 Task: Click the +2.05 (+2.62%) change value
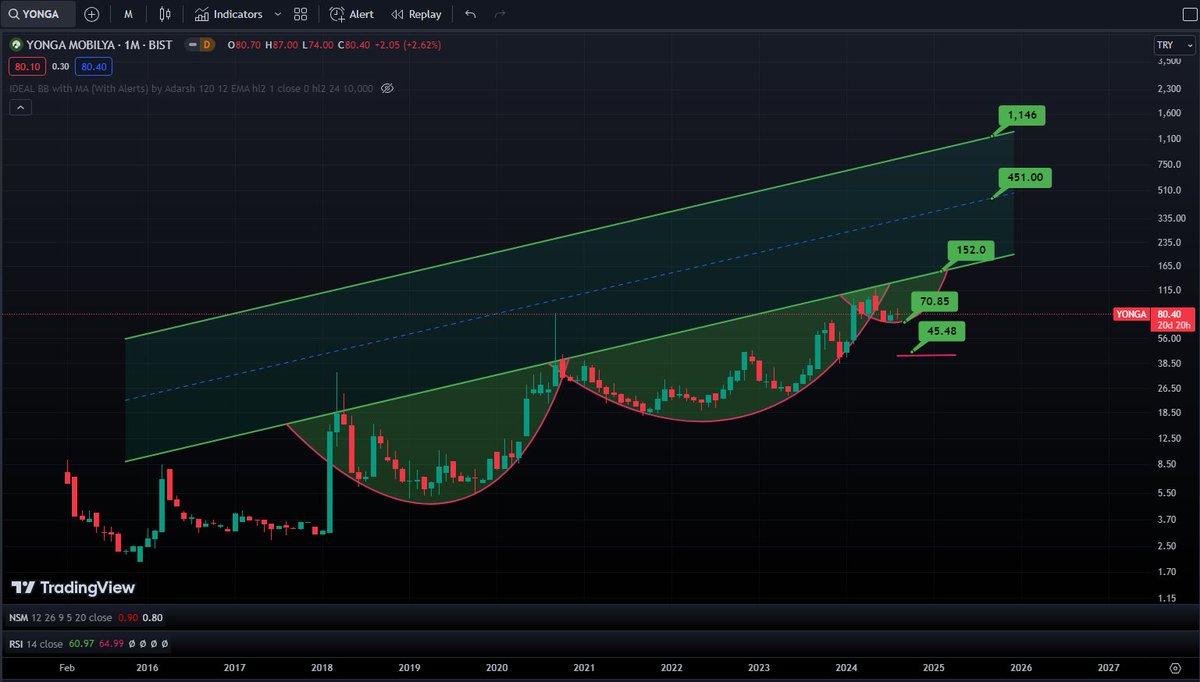tap(407, 45)
